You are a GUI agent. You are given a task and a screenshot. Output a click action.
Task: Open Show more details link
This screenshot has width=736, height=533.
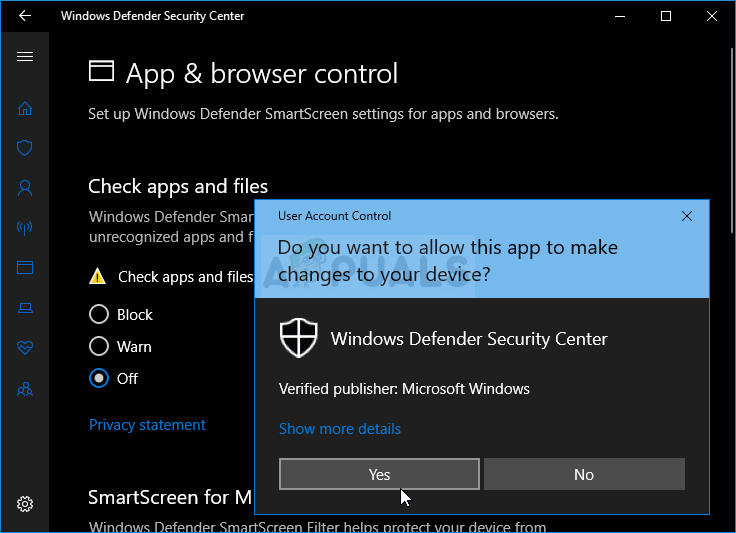340,429
